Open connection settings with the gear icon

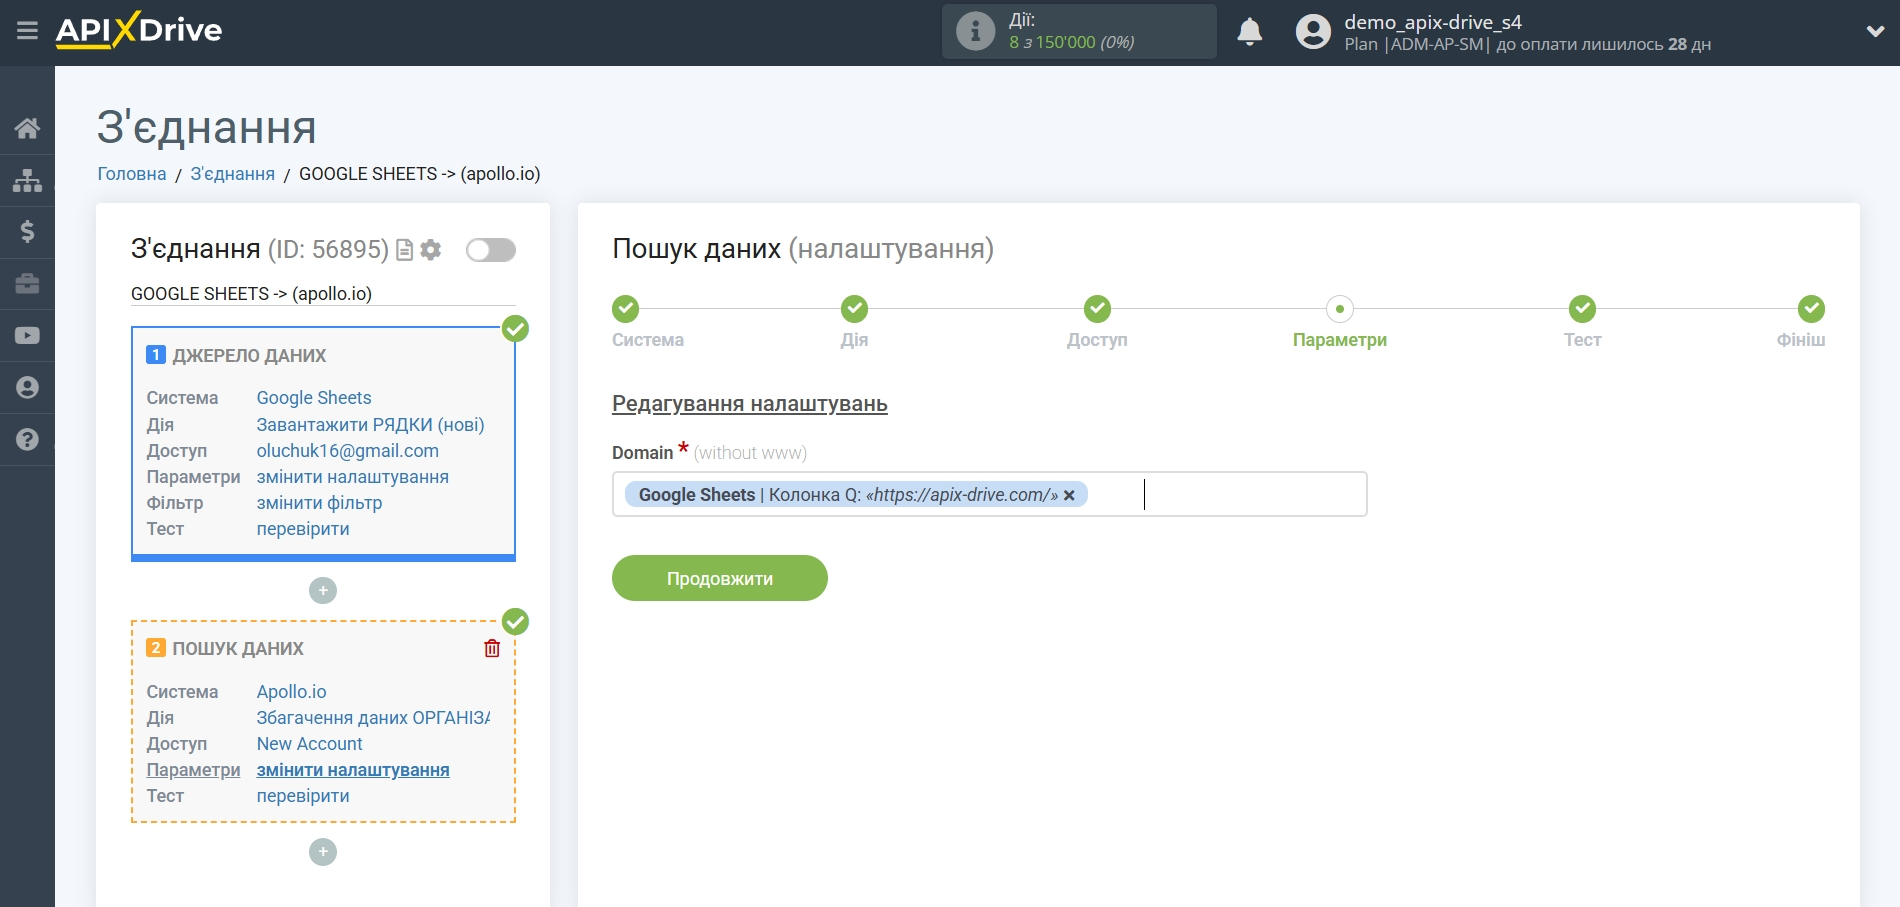[x=431, y=250]
